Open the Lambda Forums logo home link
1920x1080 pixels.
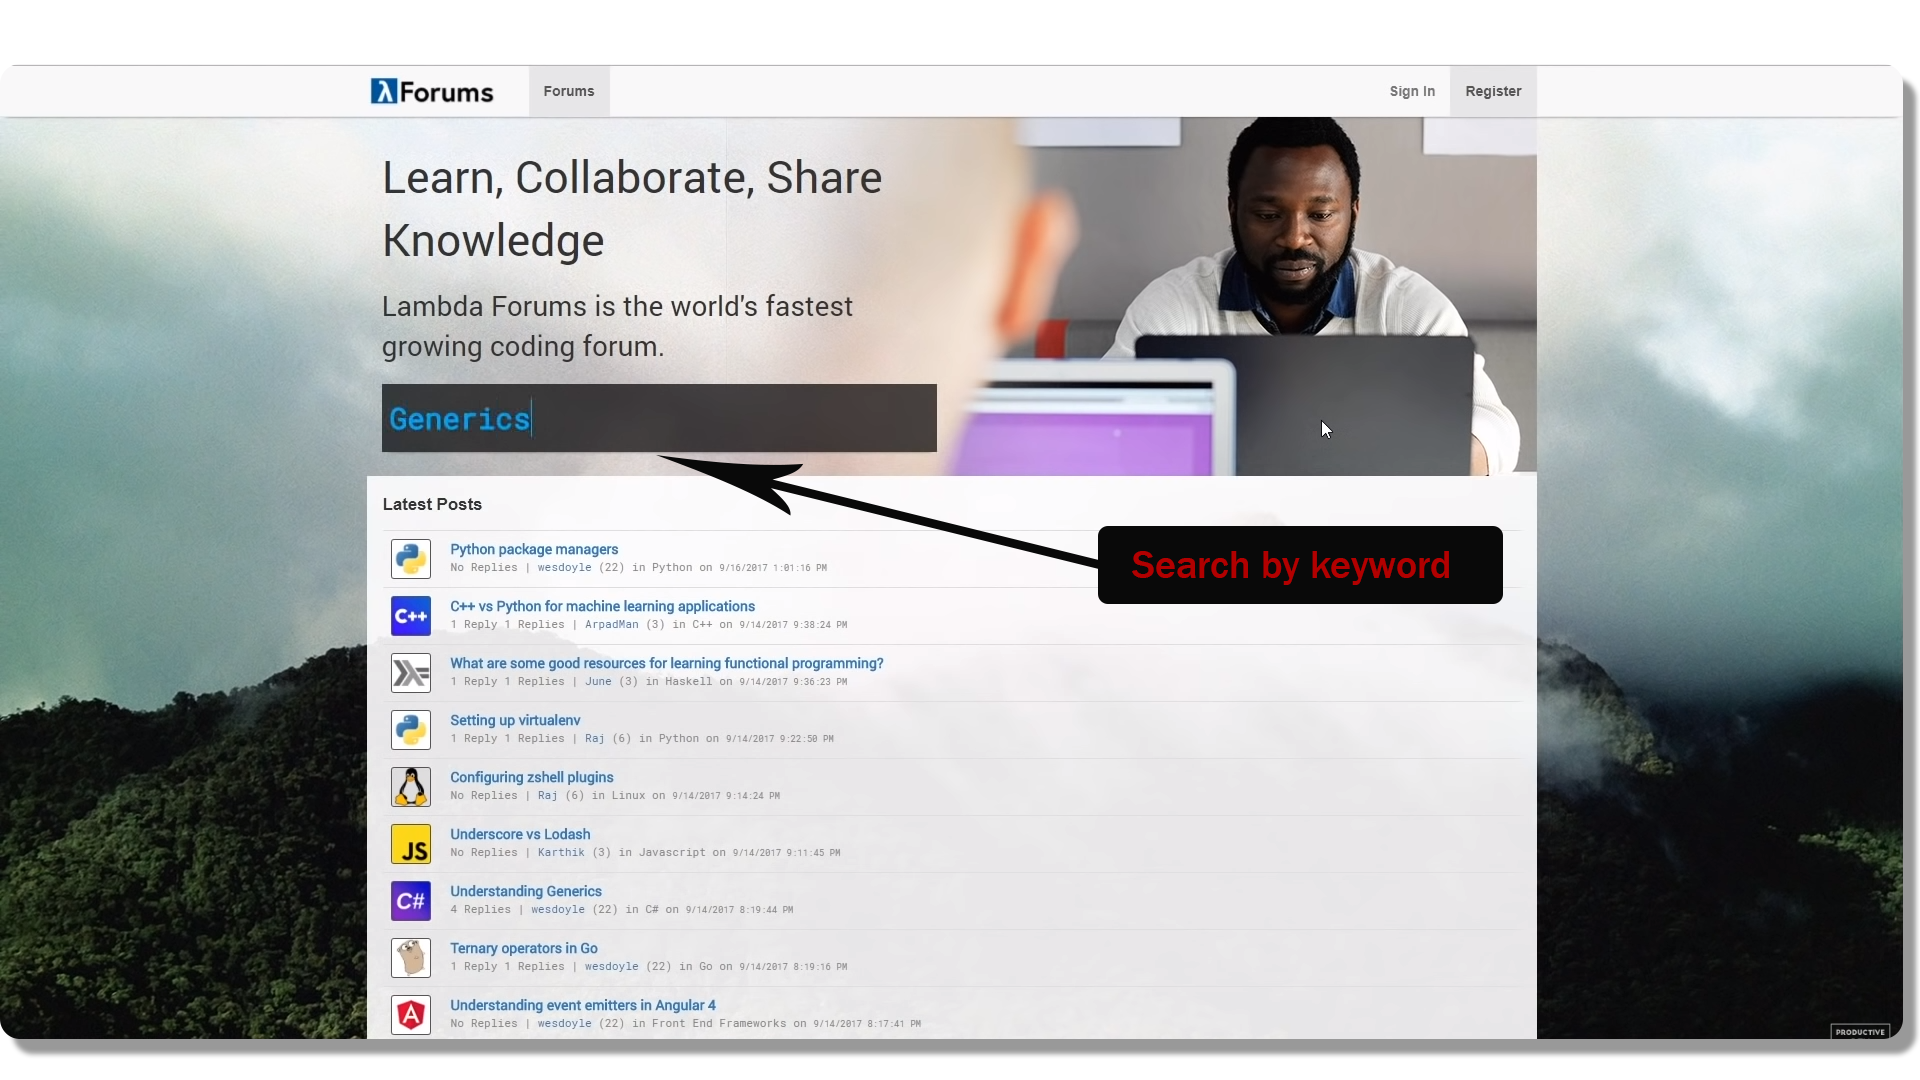[x=432, y=92]
